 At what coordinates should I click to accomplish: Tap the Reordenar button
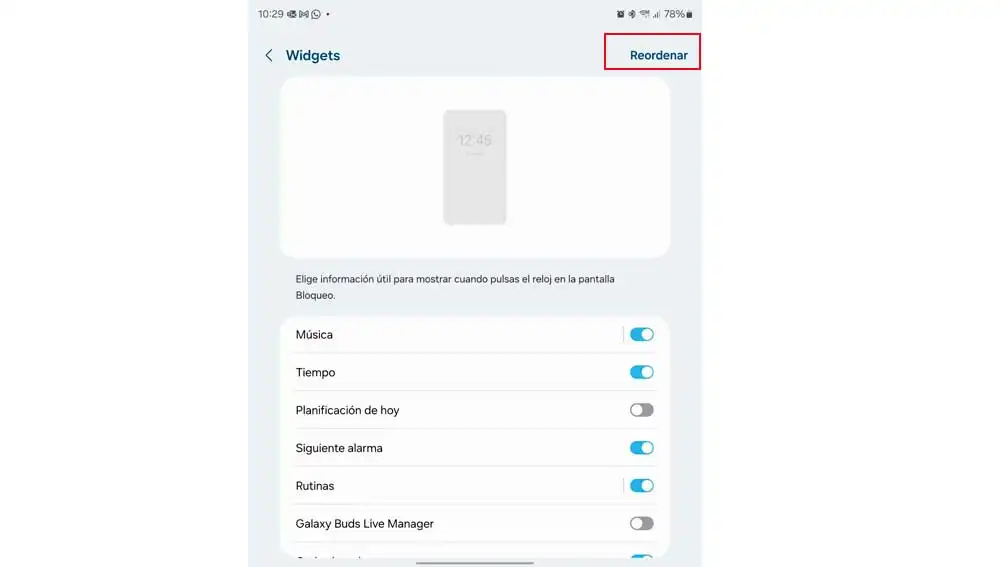click(x=658, y=55)
